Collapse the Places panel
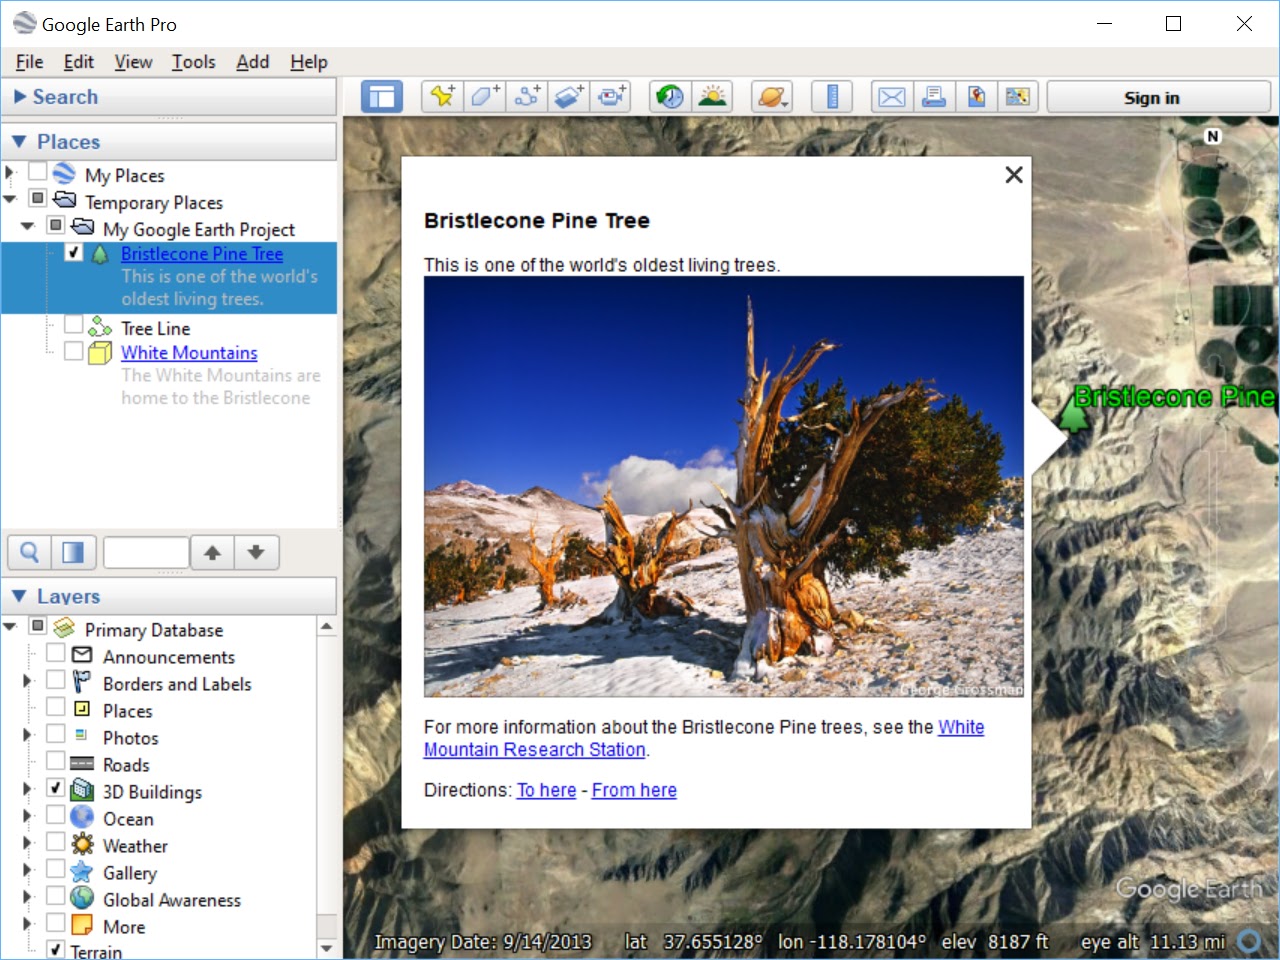The image size is (1280, 960). (19, 142)
